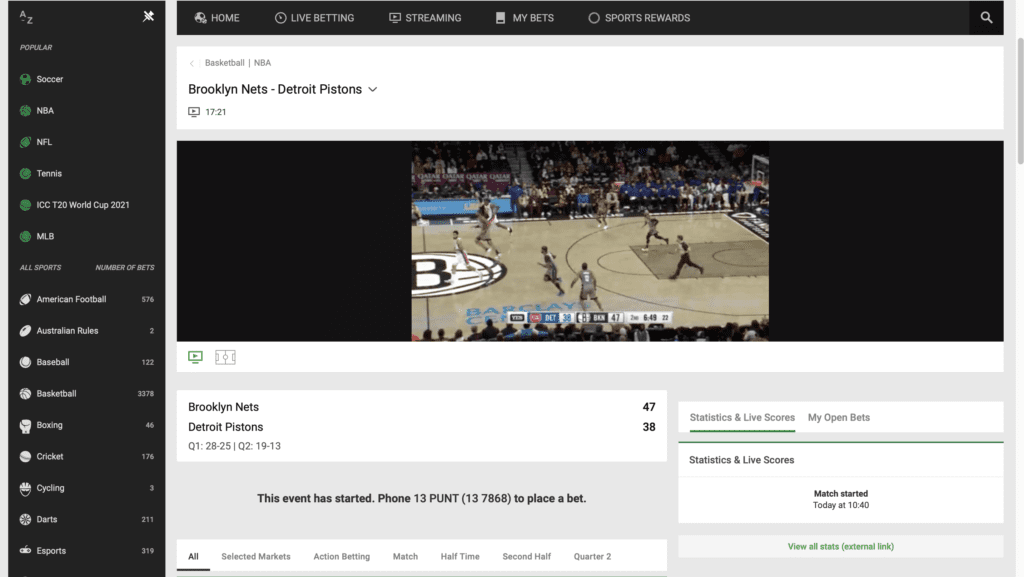The height and width of the screenshot is (577, 1024).
Task: Open the Quarter 2 markets tab
Action: pyautogui.click(x=592, y=556)
